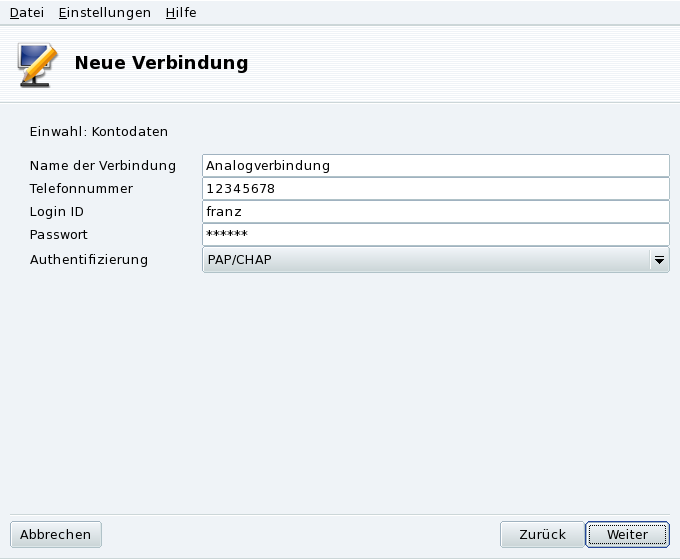This screenshot has width=680, height=560.
Task: Click the Telefonnummer label
Action: (x=81, y=188)
